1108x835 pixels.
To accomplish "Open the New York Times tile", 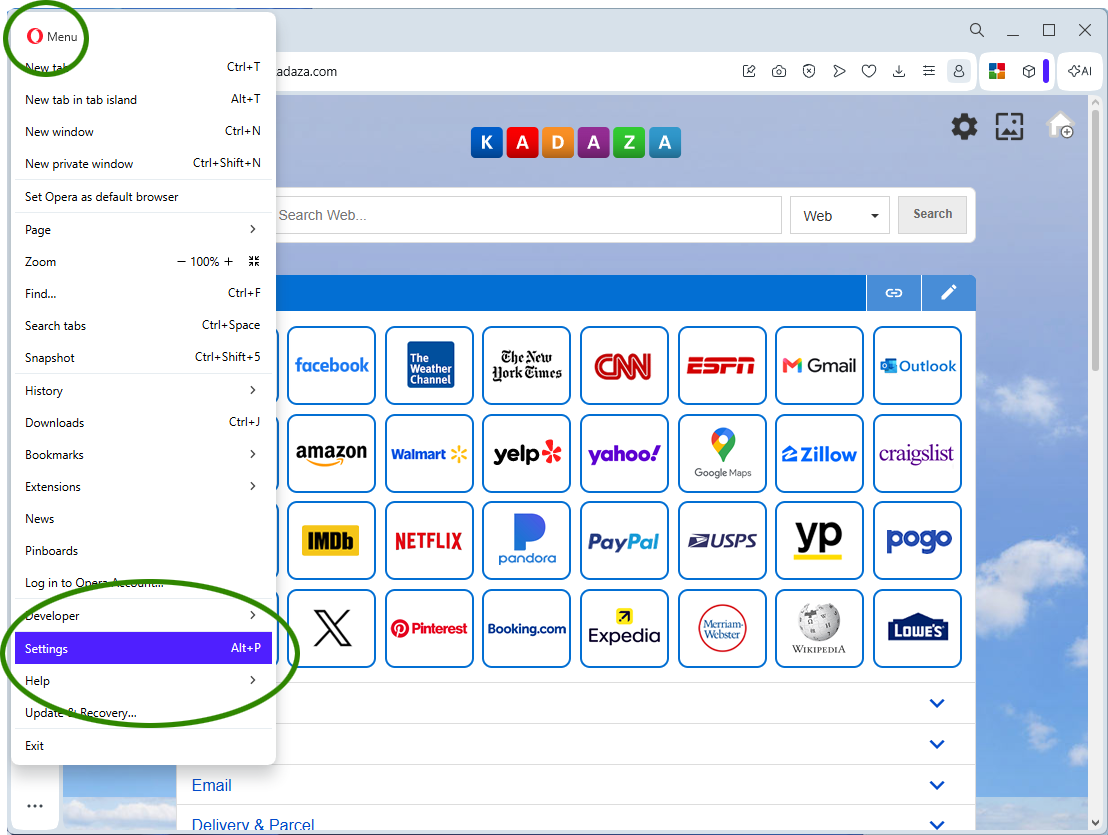I will coord(526,365).
